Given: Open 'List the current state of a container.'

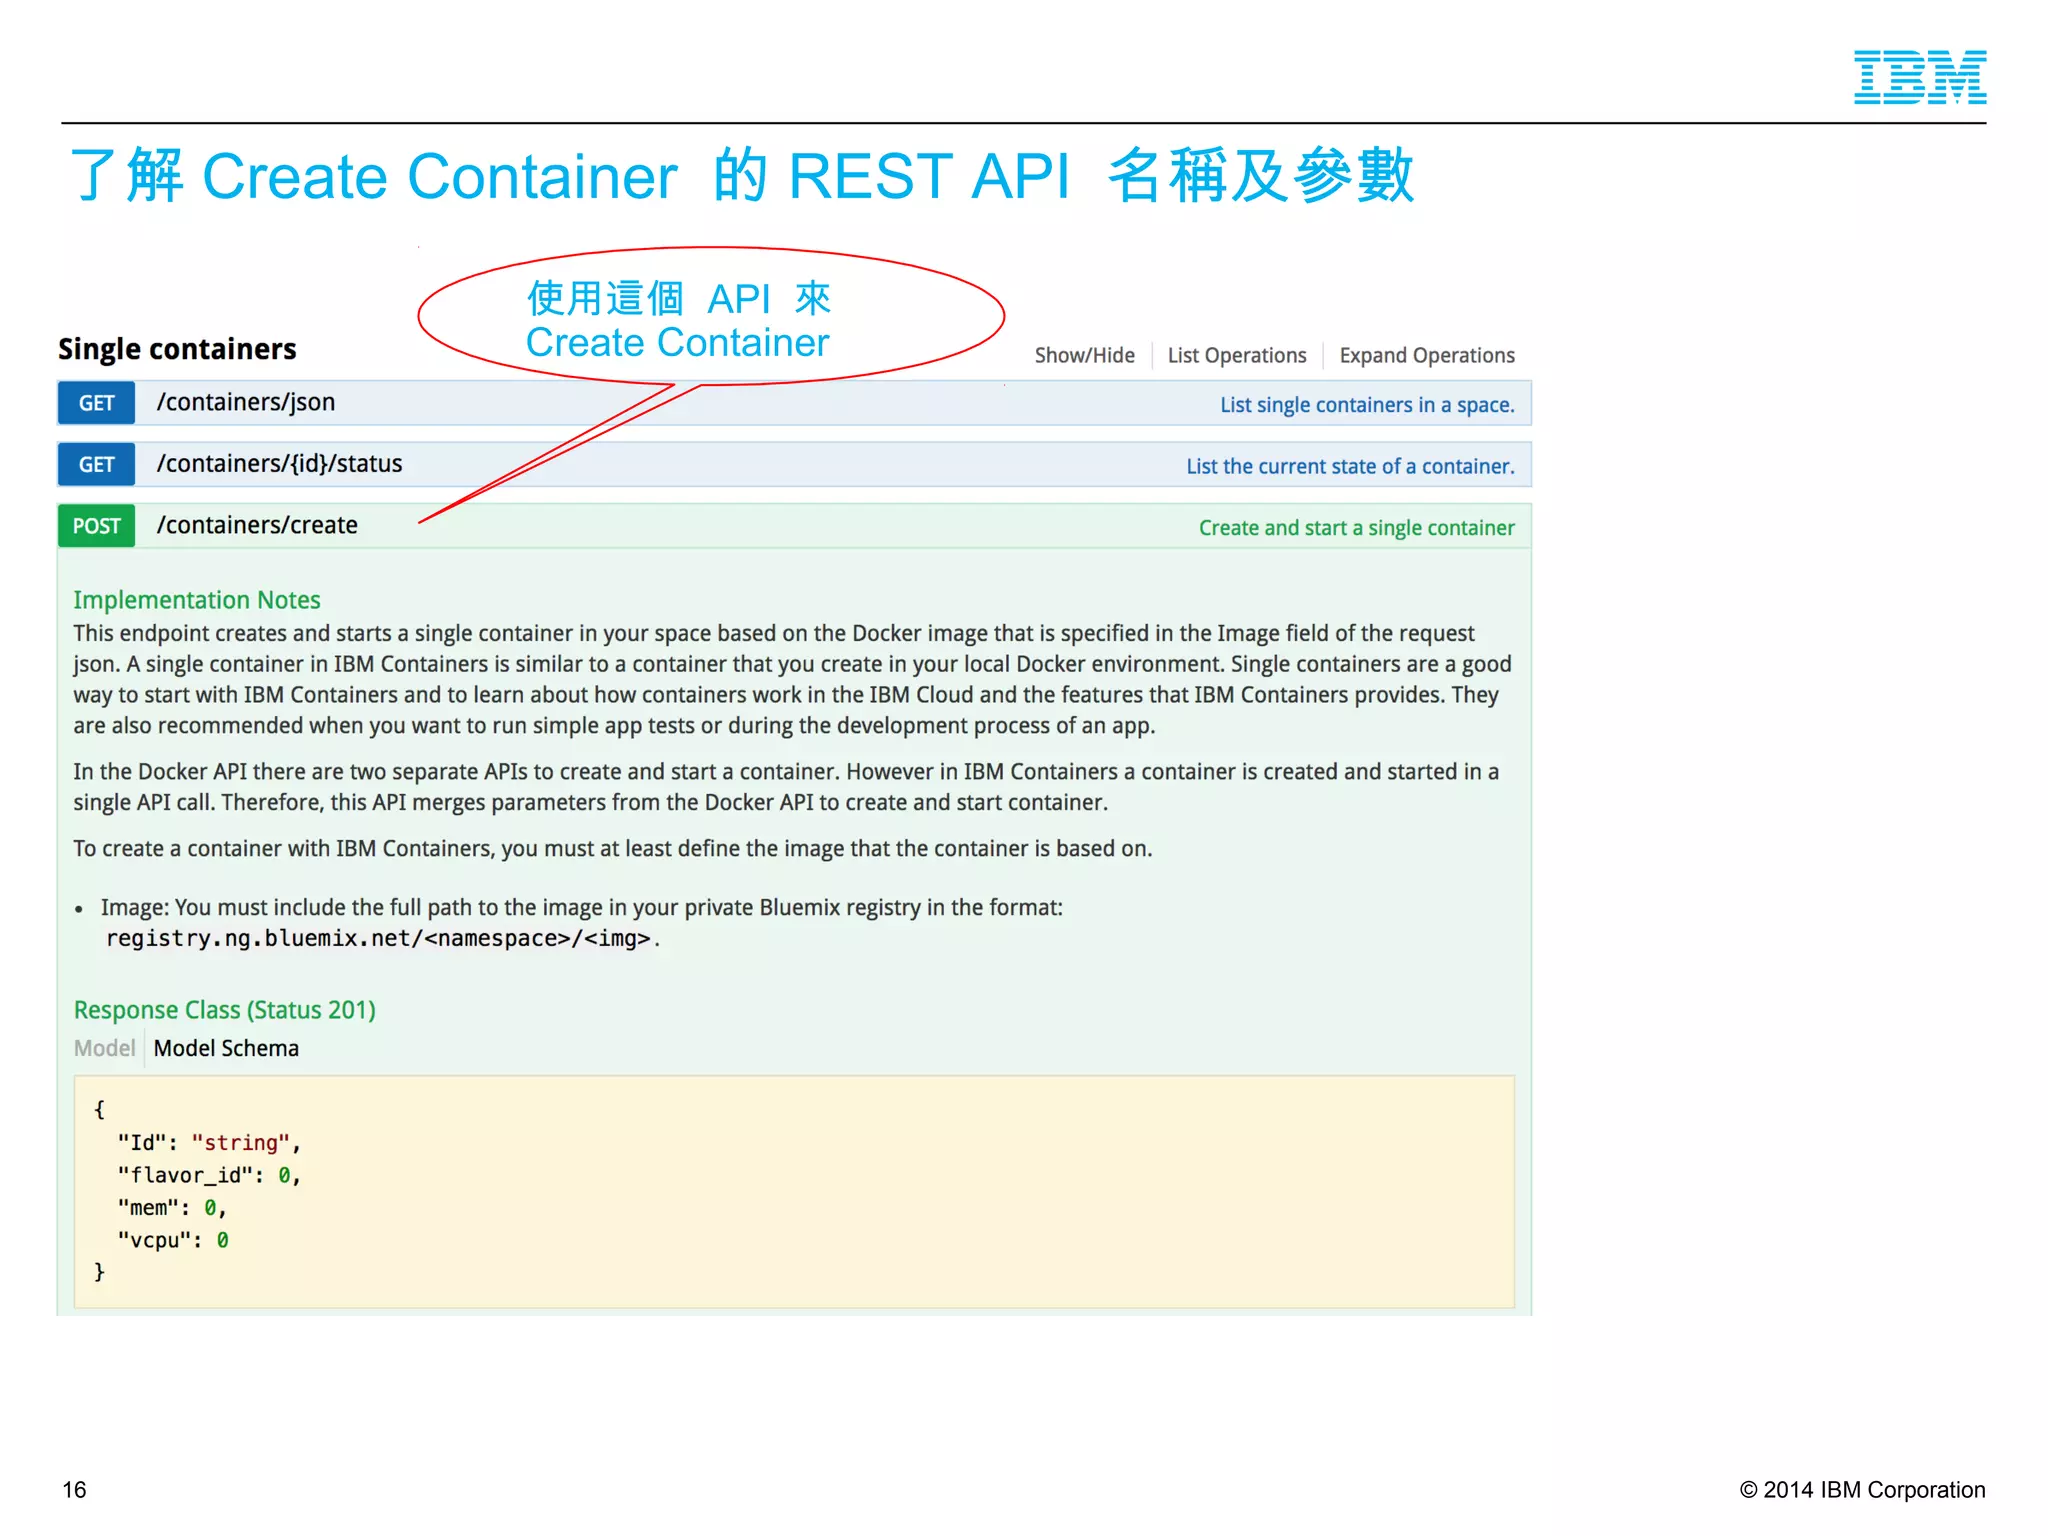Looking at the screenshot, I should coord(1350,466).
